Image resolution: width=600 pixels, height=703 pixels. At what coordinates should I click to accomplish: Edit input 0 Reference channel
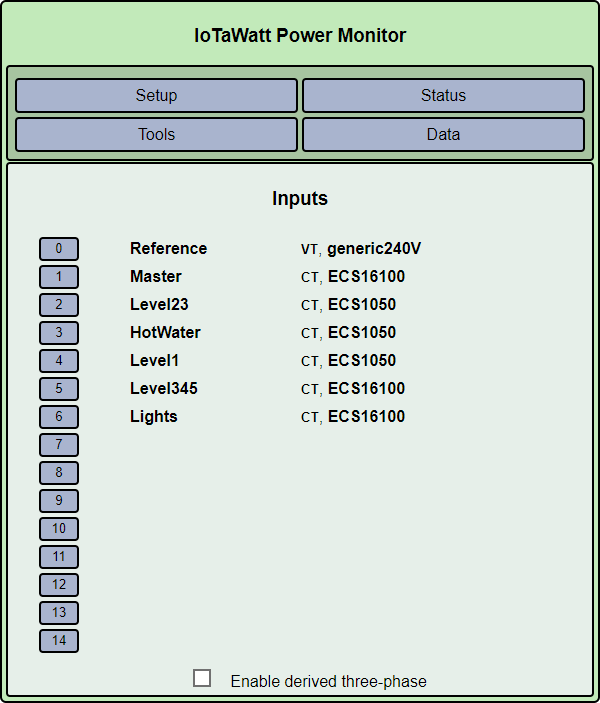pyautogui.click(x=59, y=249)
